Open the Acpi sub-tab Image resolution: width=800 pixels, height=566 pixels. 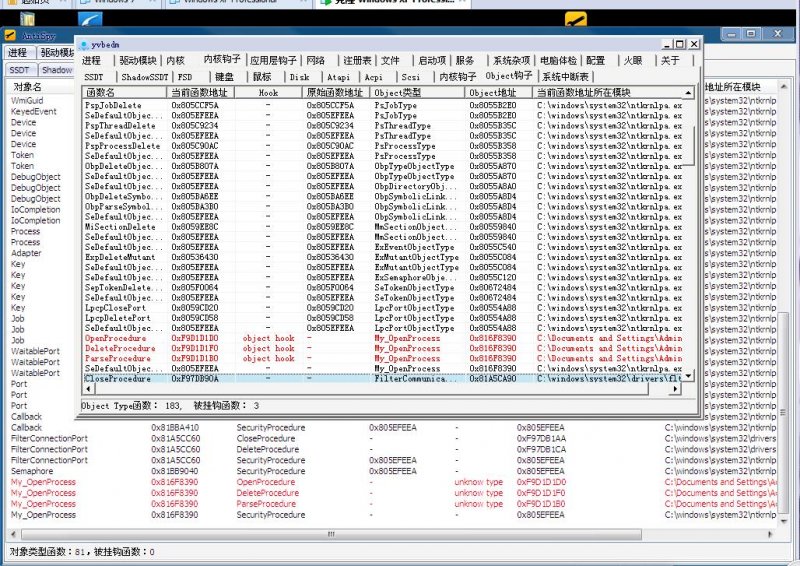[x=373, y=77]
